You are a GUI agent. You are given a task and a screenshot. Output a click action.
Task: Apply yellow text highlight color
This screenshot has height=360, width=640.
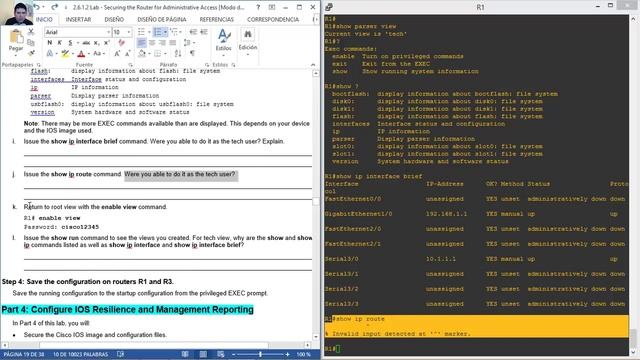(x=65, y=53)
